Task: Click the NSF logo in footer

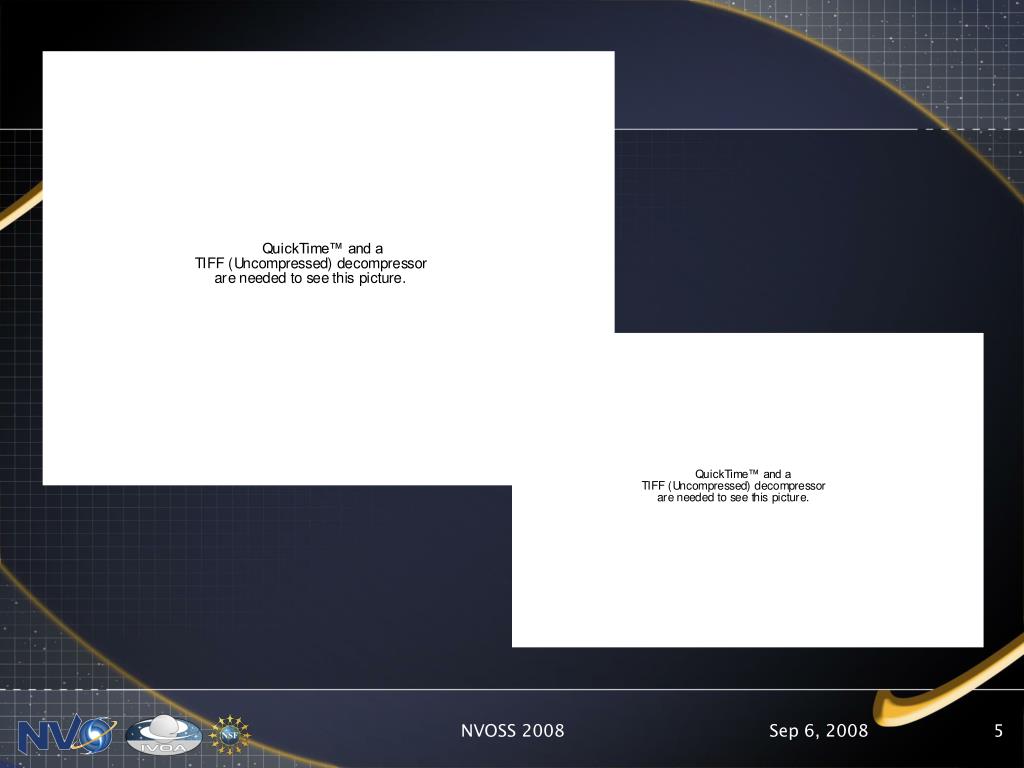Action: (x=230, y=735)
